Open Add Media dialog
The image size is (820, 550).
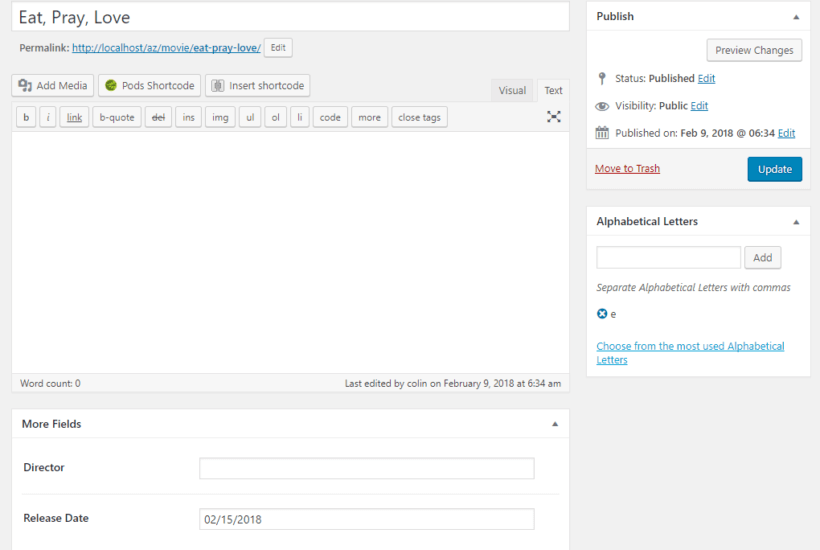coord(52,85)
